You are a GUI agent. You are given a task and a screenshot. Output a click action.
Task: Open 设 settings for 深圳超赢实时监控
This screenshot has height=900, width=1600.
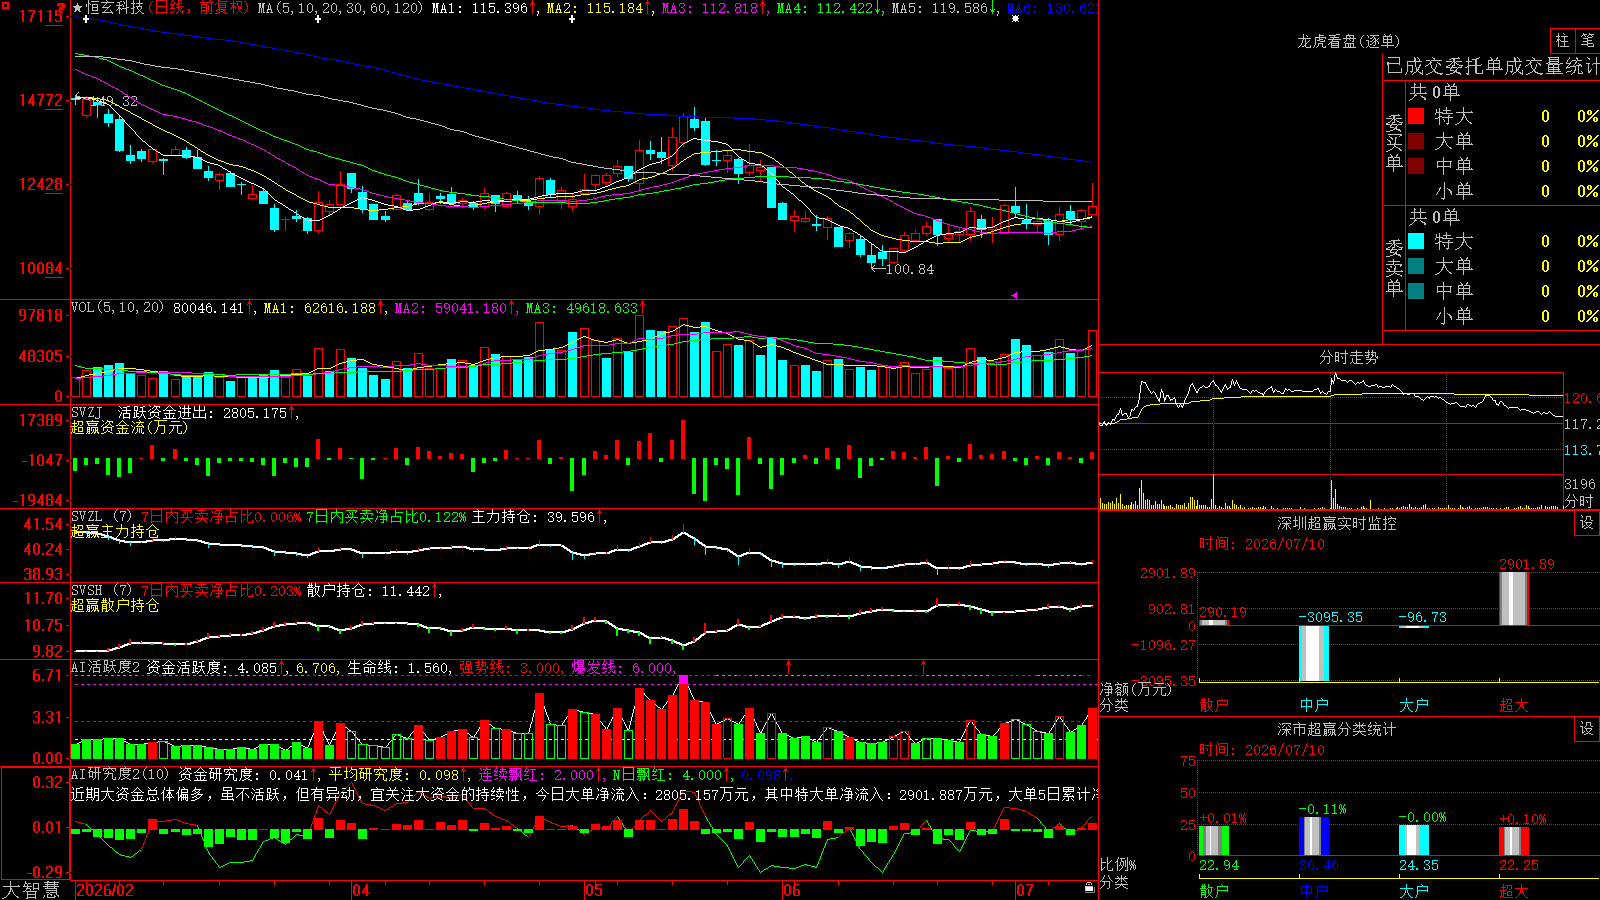(x=1587, y=523)
